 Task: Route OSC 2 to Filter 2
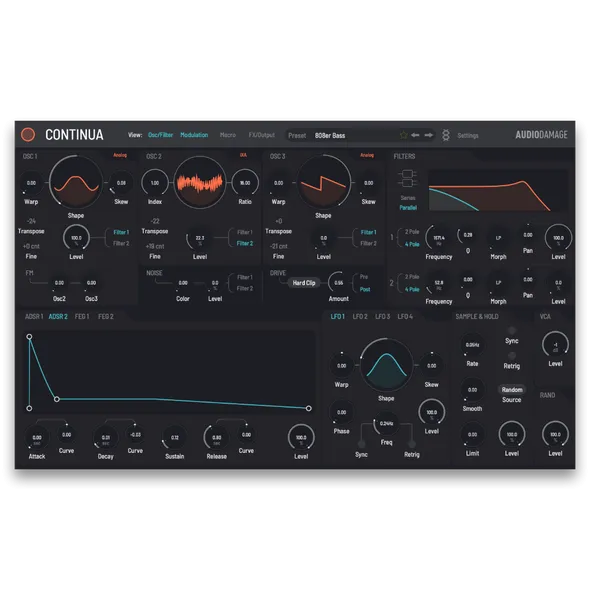tap(245, 243)
